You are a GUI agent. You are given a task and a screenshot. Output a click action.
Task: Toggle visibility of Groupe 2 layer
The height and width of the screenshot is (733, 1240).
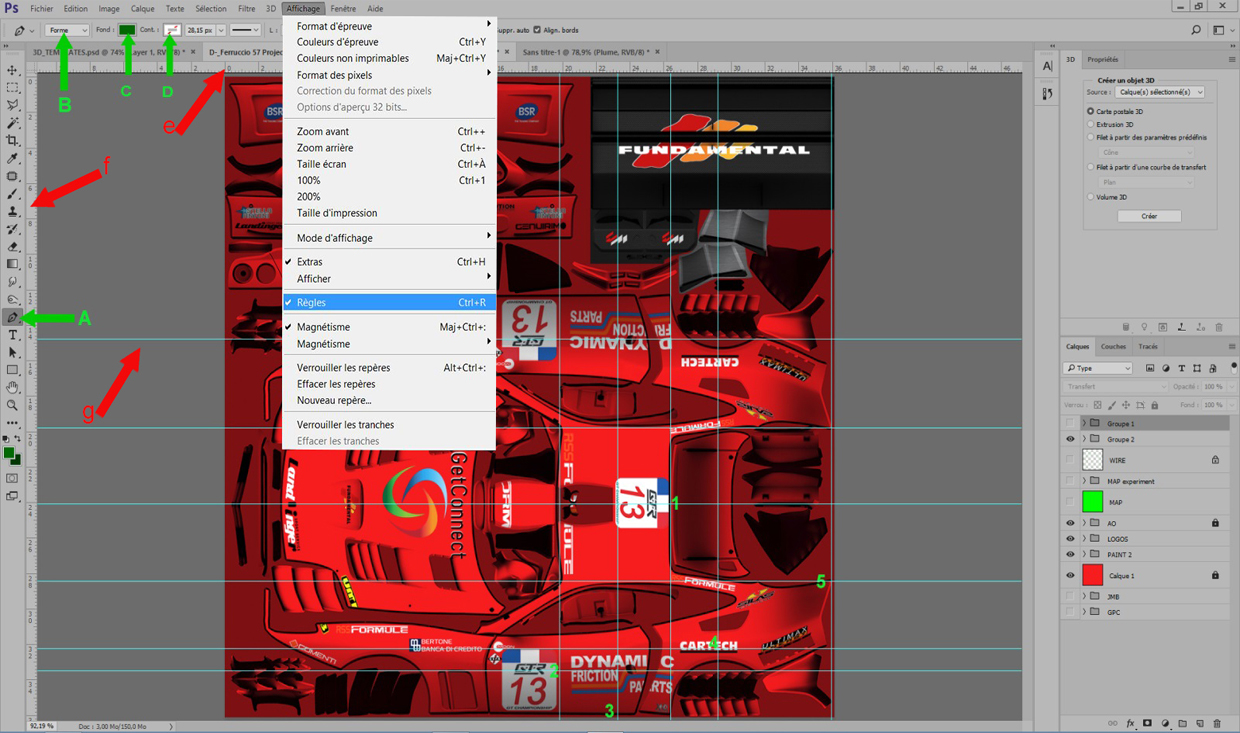1070,439
